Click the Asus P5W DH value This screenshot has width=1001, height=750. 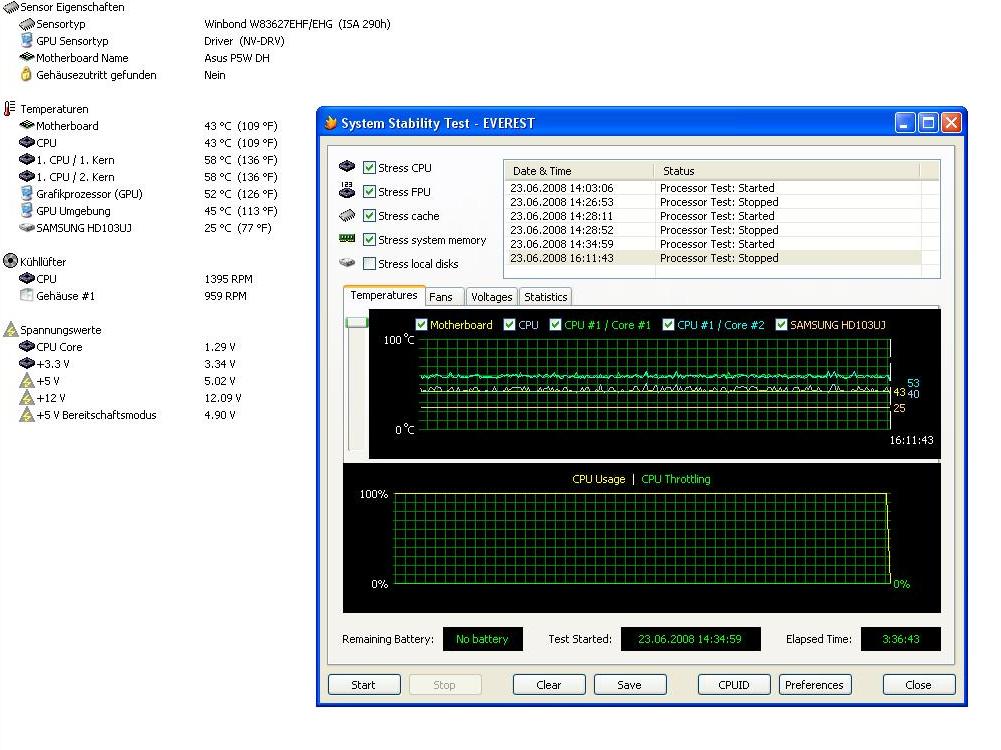point(237,57)
